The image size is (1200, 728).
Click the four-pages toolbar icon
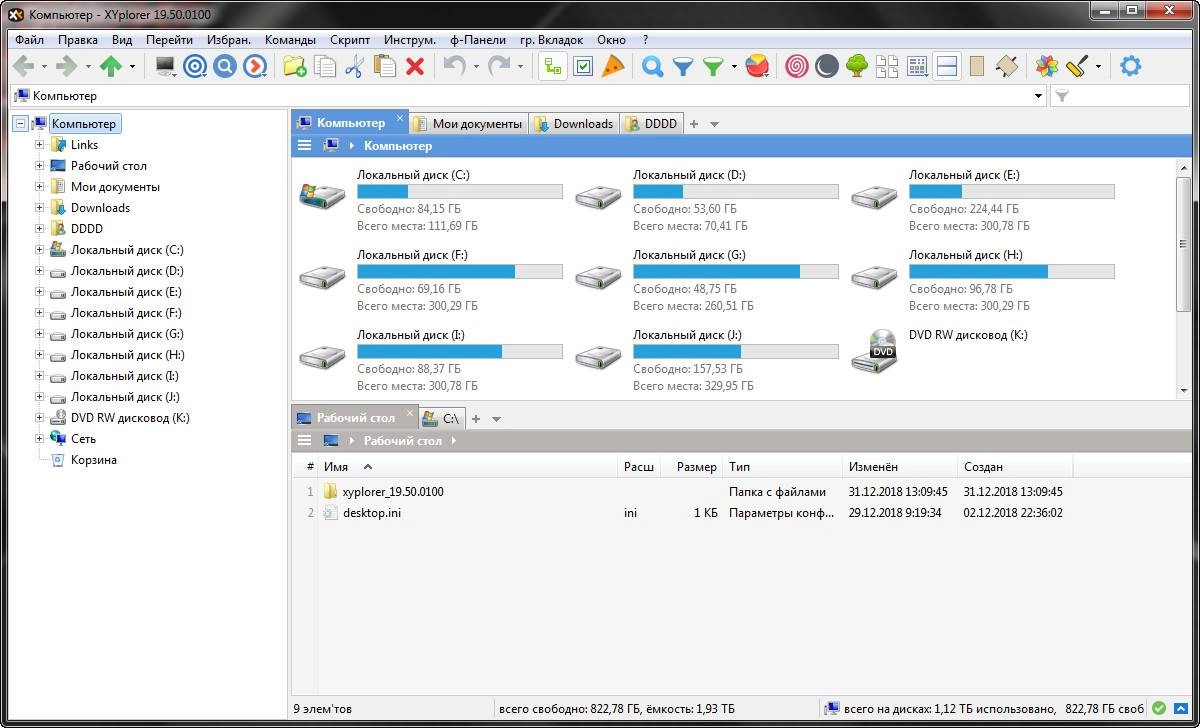click(x=887, y=67)
